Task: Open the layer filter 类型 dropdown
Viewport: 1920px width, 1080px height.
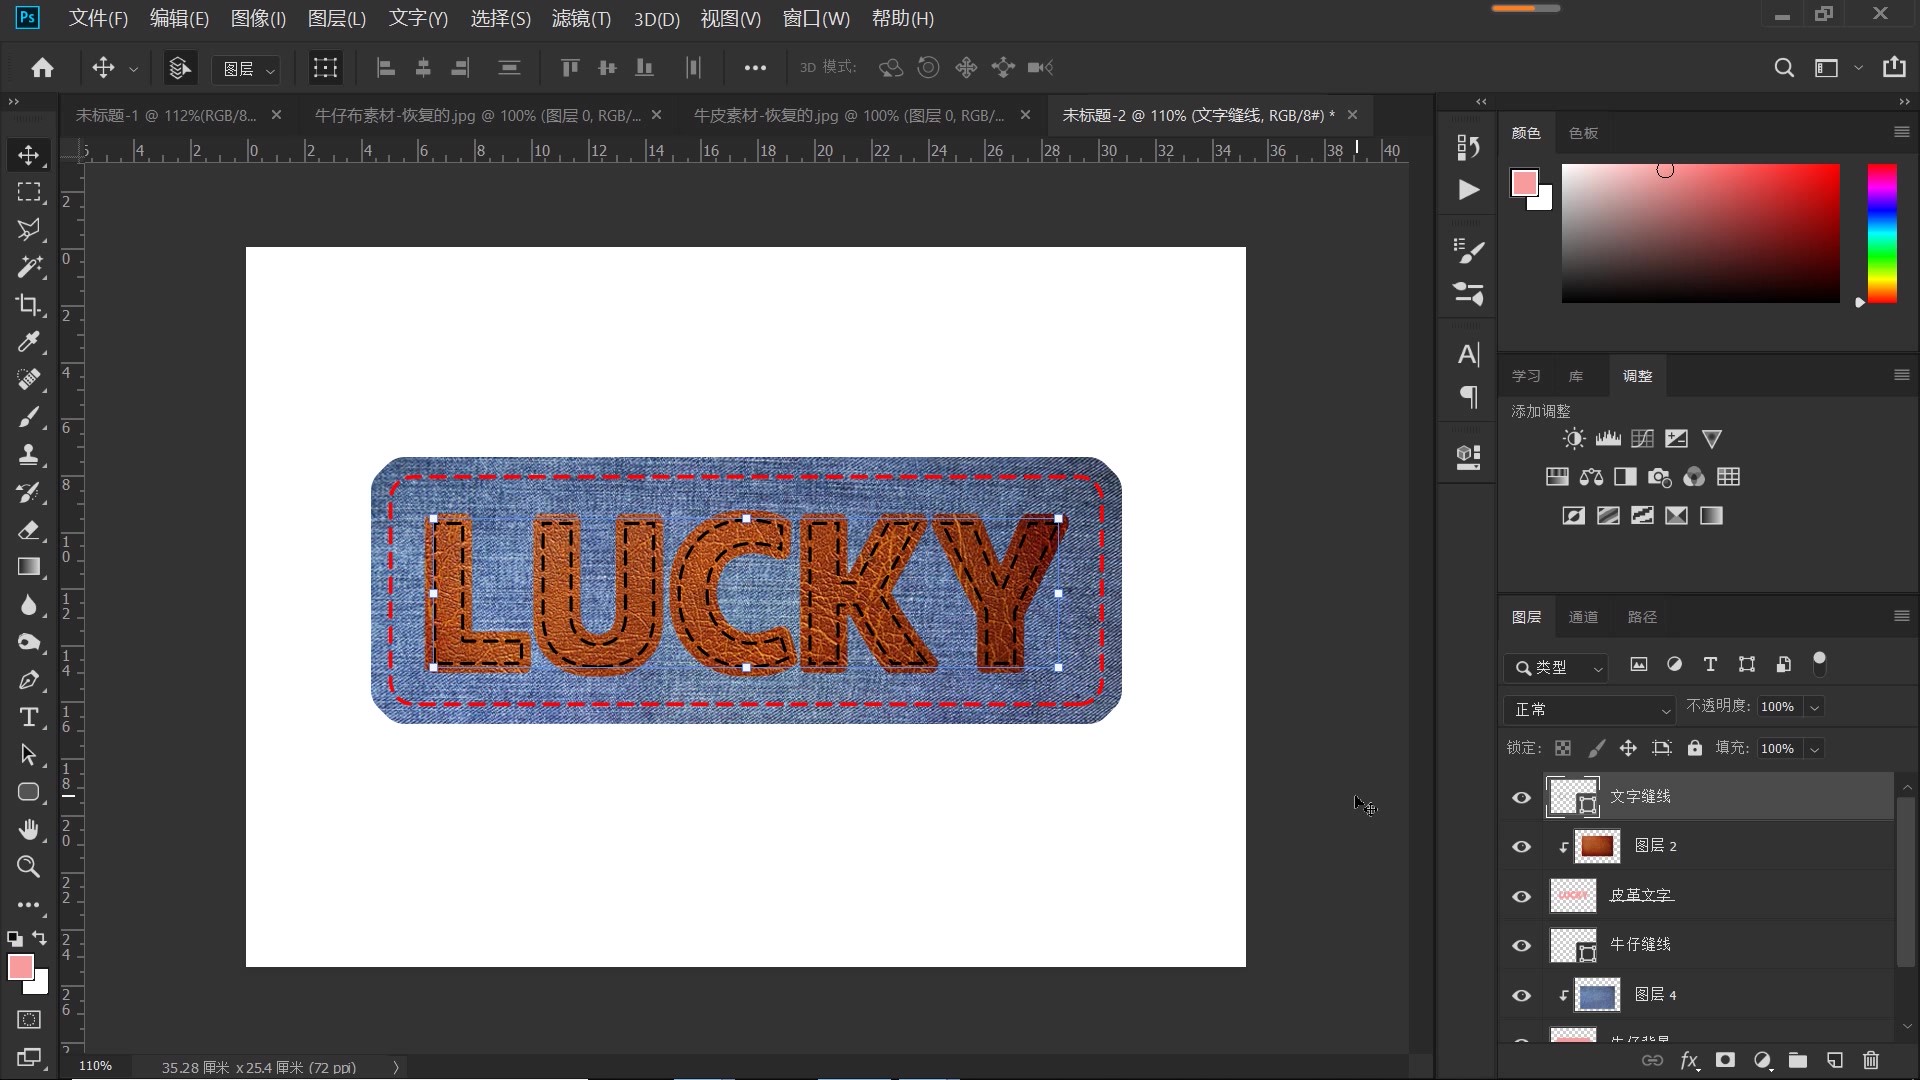Action: [x=1556, y=667]
